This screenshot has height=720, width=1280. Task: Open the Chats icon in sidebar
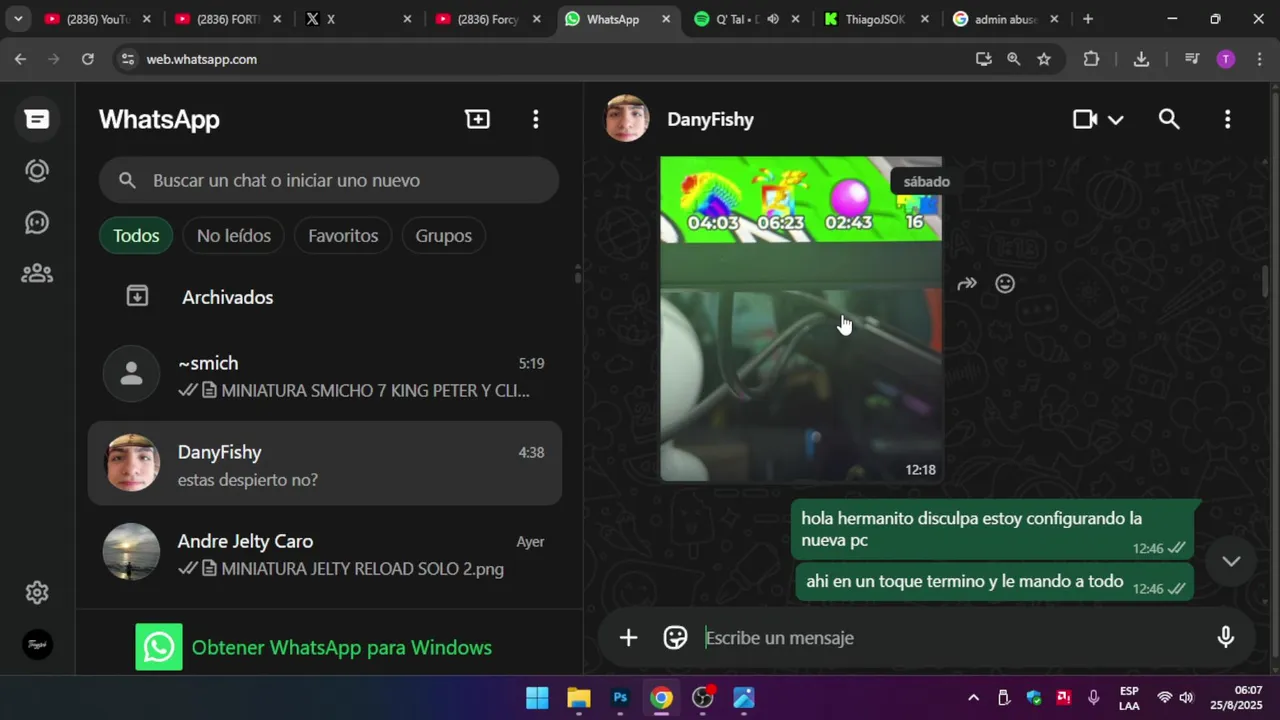coord(37,119)
